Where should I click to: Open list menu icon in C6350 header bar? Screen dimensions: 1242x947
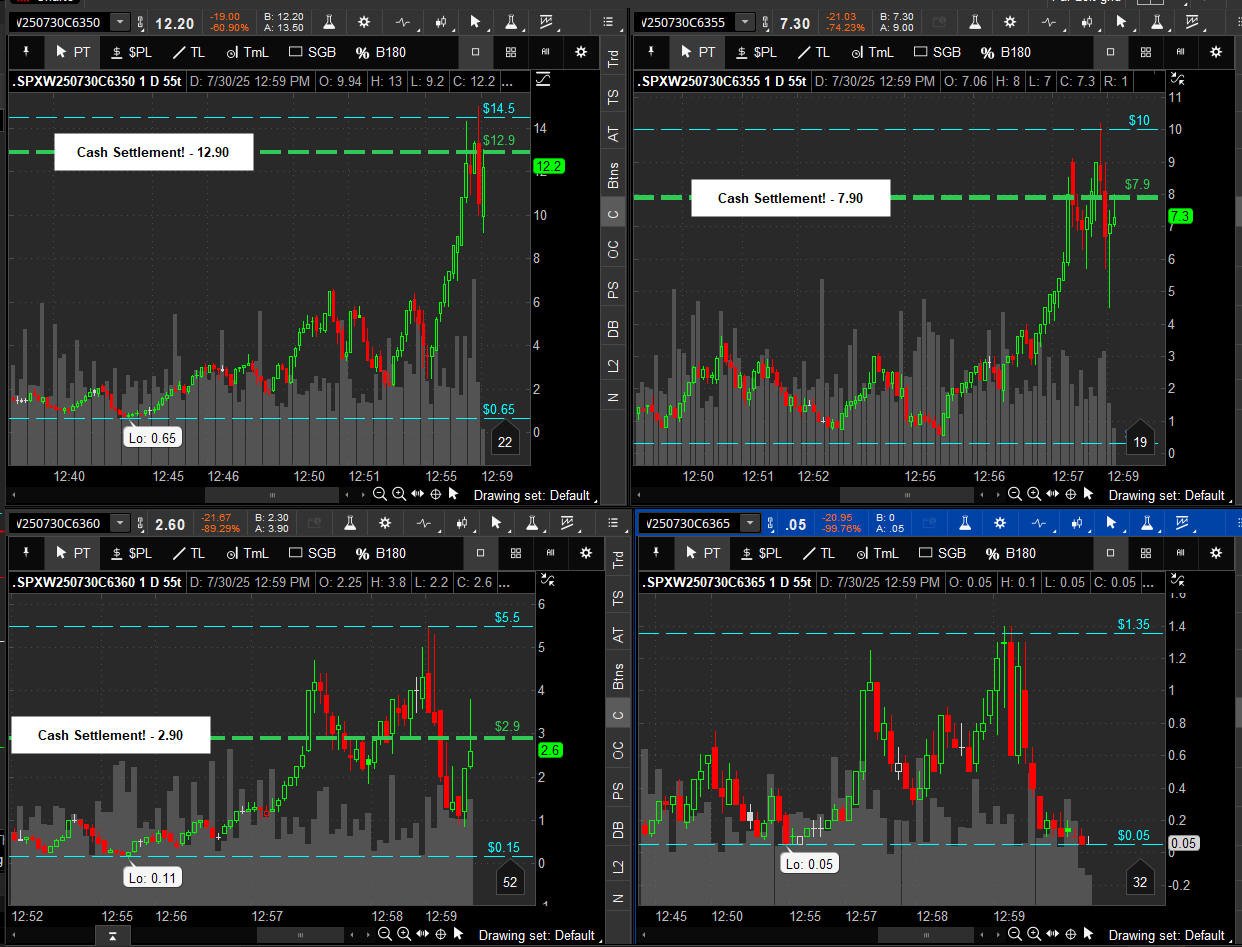tap(608, 22)
